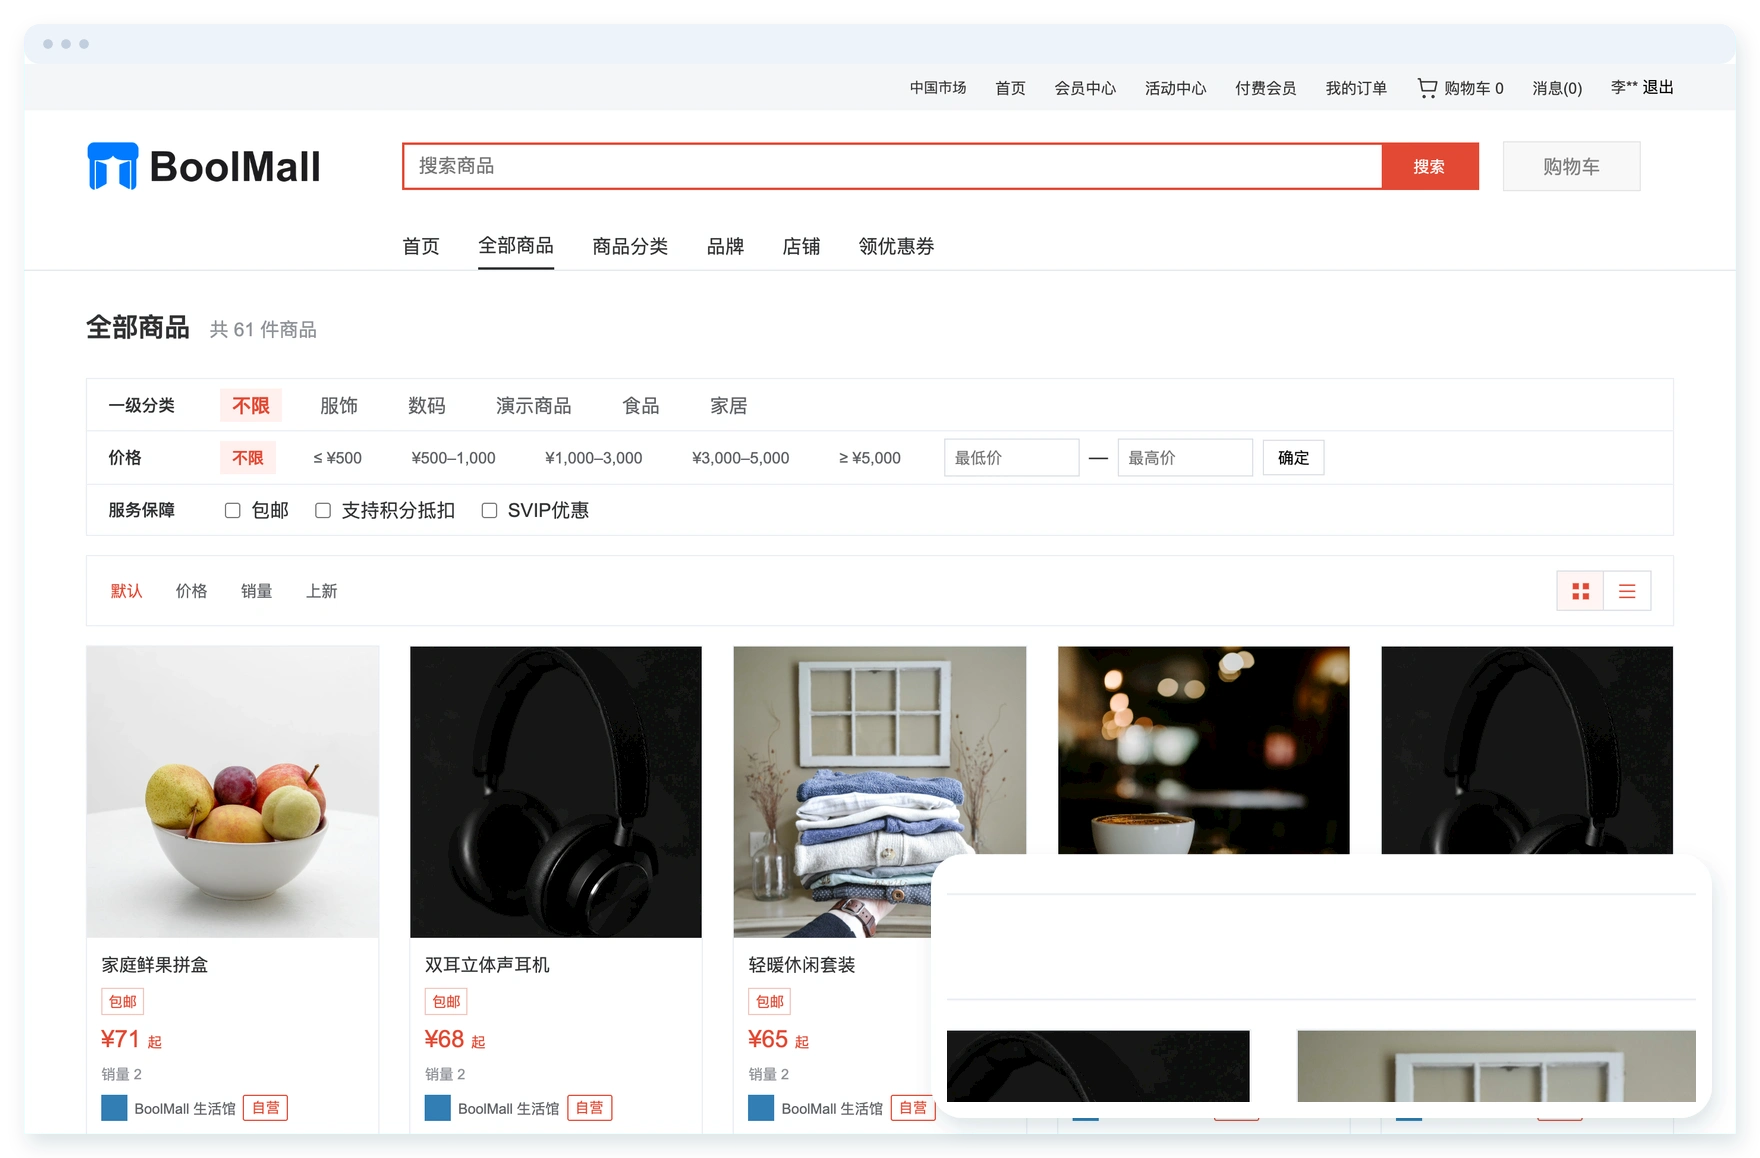Click store avatar under 双耳立体声耳机
The width and height of the screenshot is (1760, 1158).
[437, 1108]
